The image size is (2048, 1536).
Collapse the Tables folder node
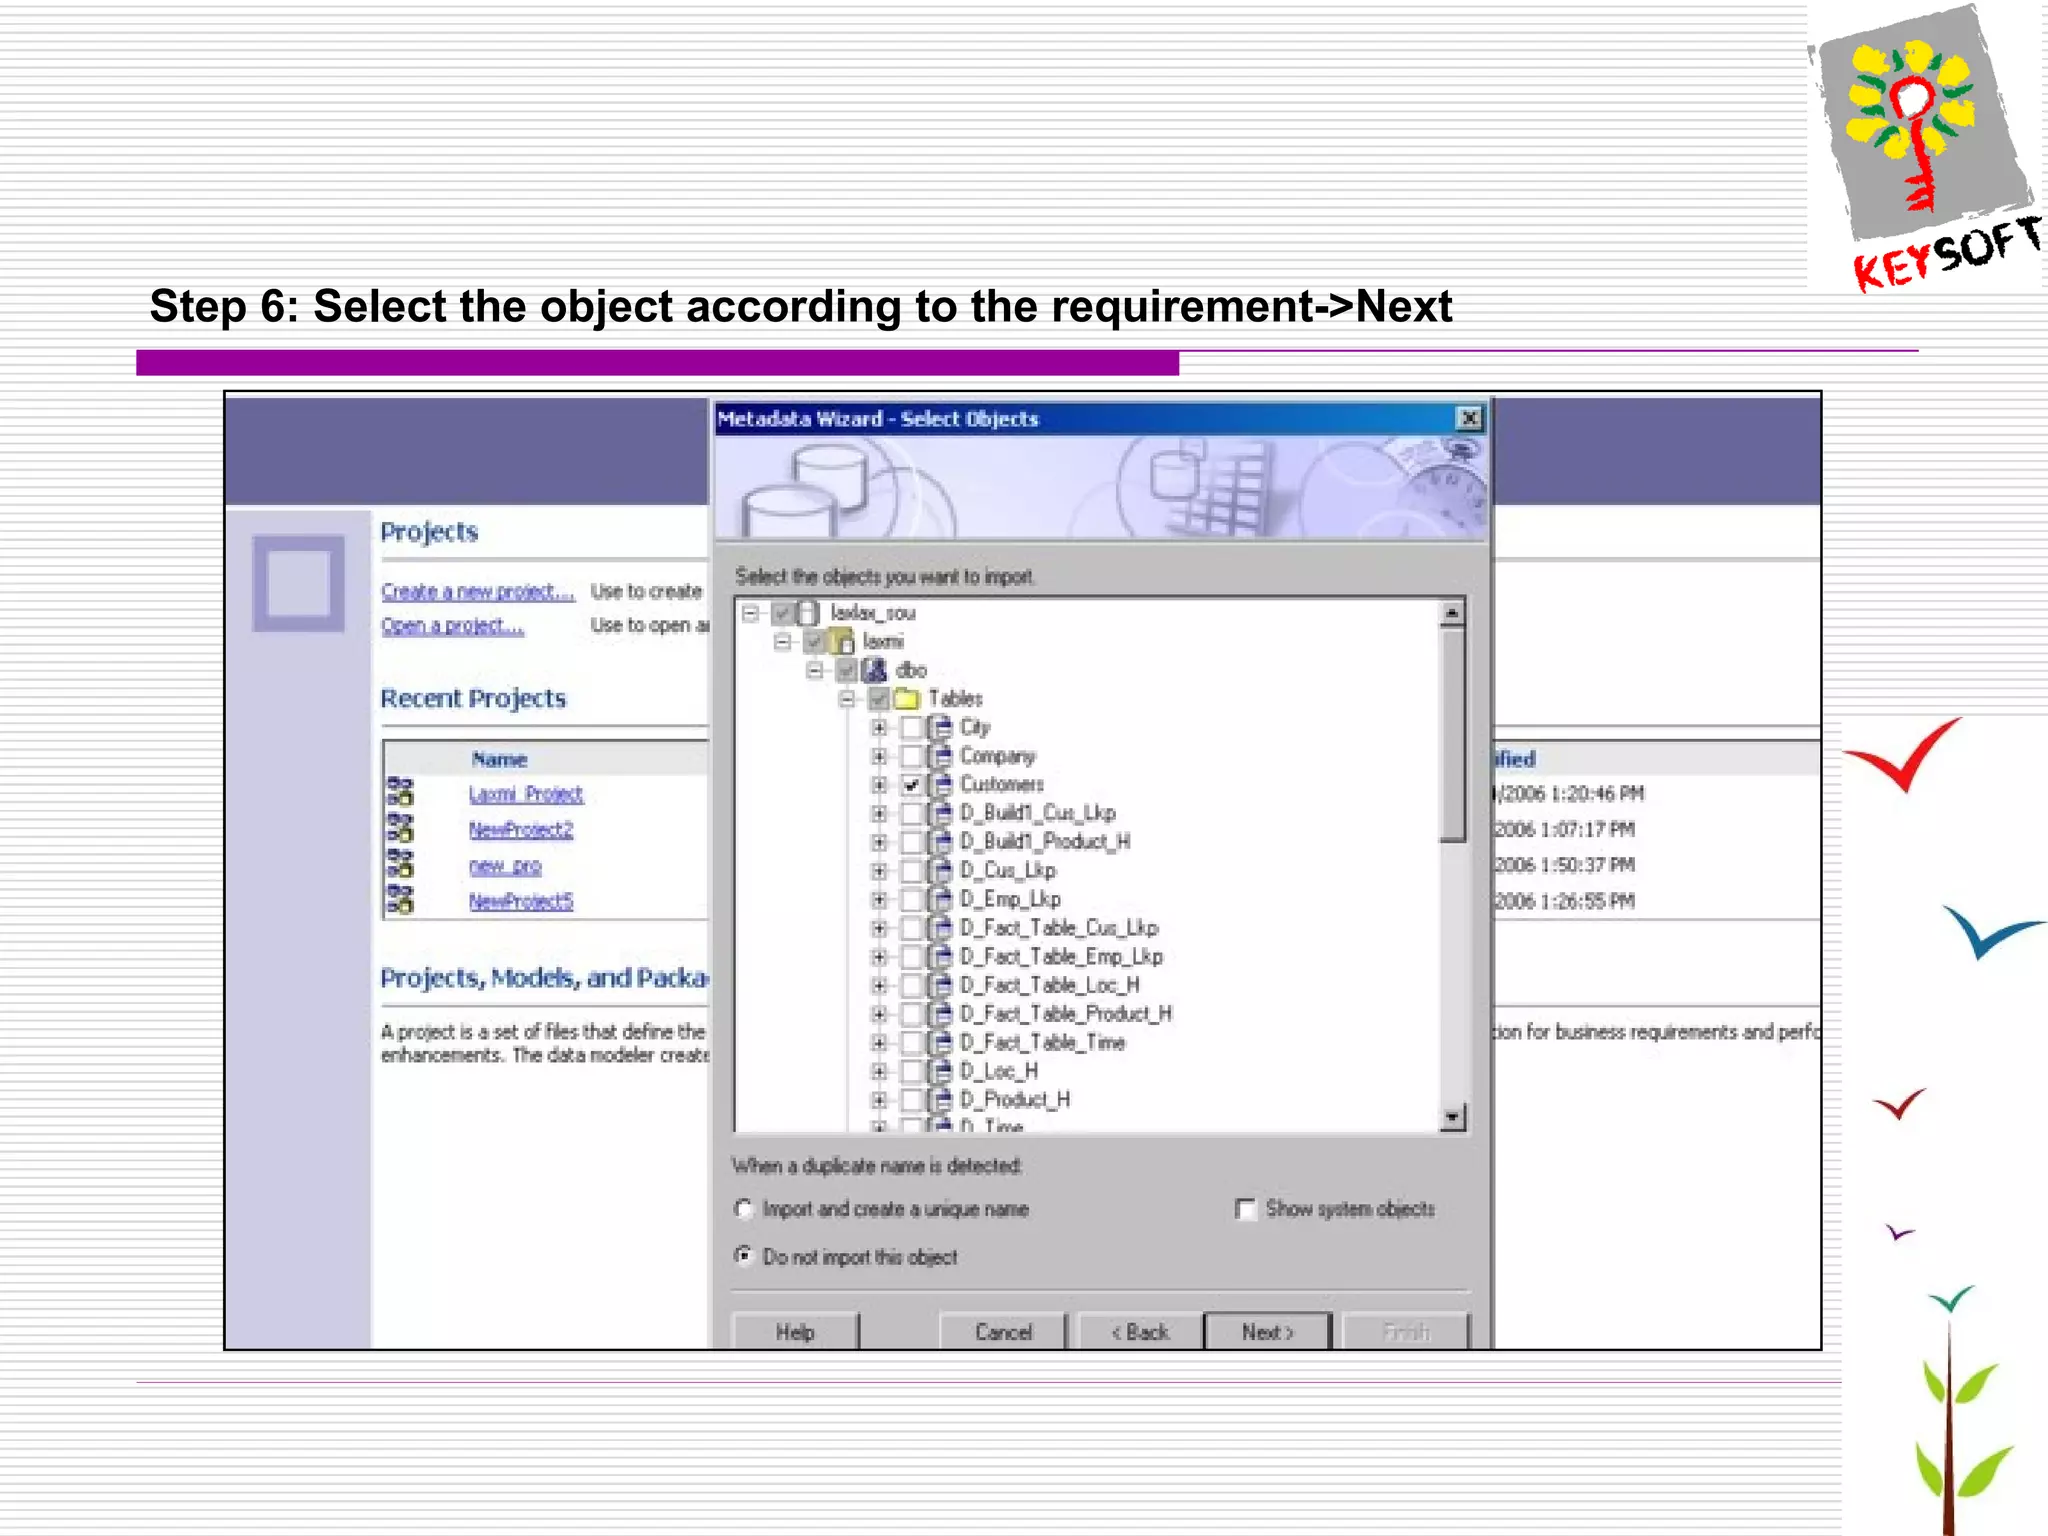point(847,698)
